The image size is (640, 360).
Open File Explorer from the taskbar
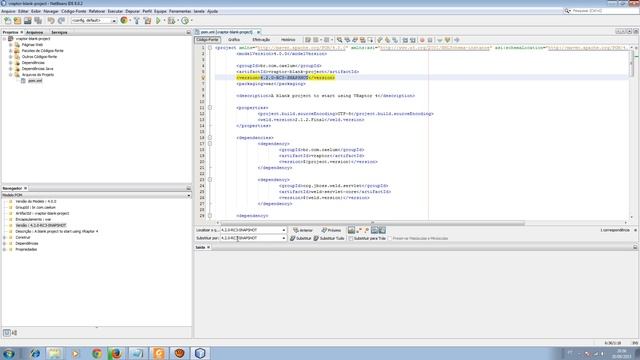55,353
